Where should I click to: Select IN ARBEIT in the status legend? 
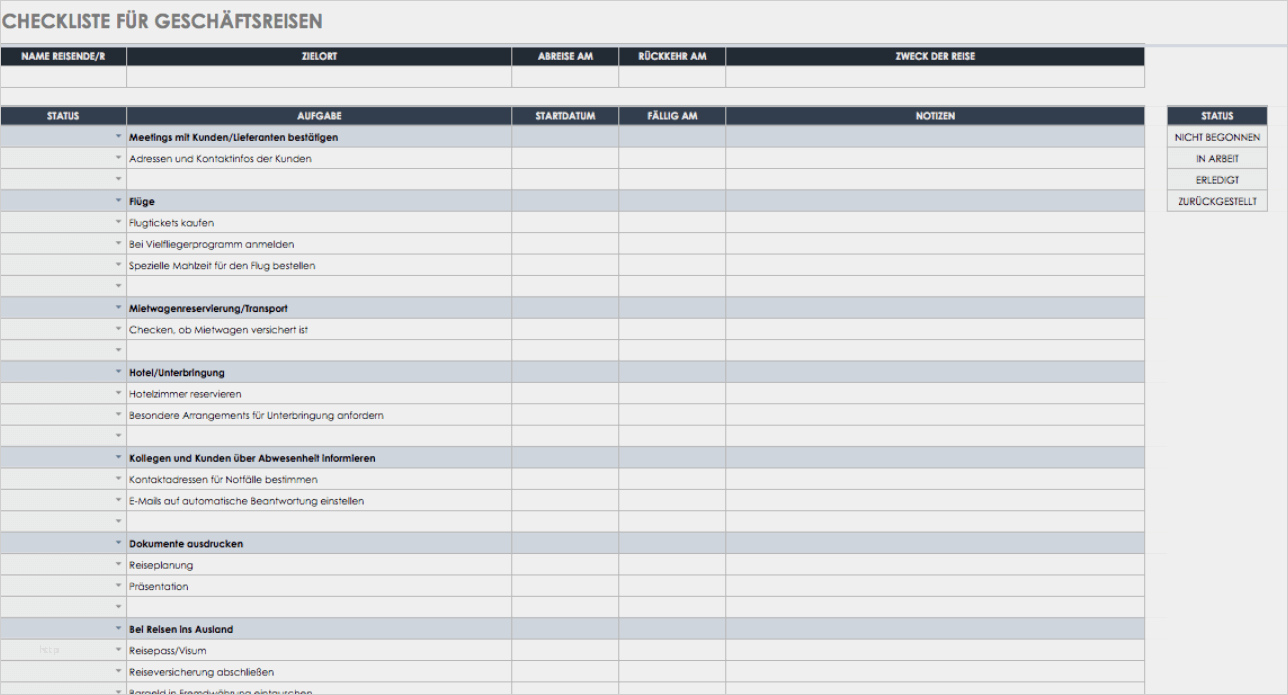(x=1217, y=159)
